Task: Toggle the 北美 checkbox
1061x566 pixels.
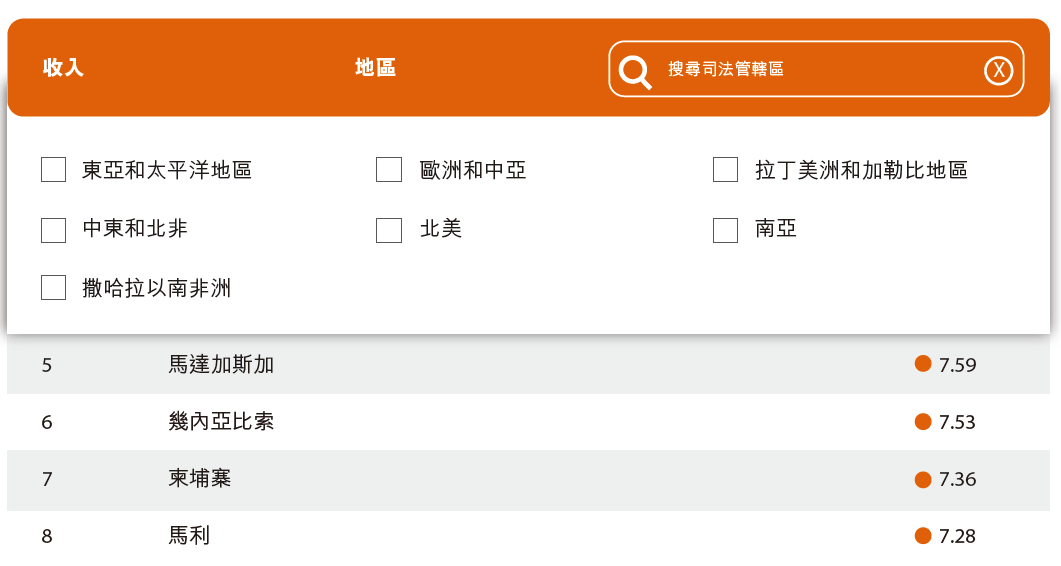Action: pyautogui.click(x=389, y=230)
